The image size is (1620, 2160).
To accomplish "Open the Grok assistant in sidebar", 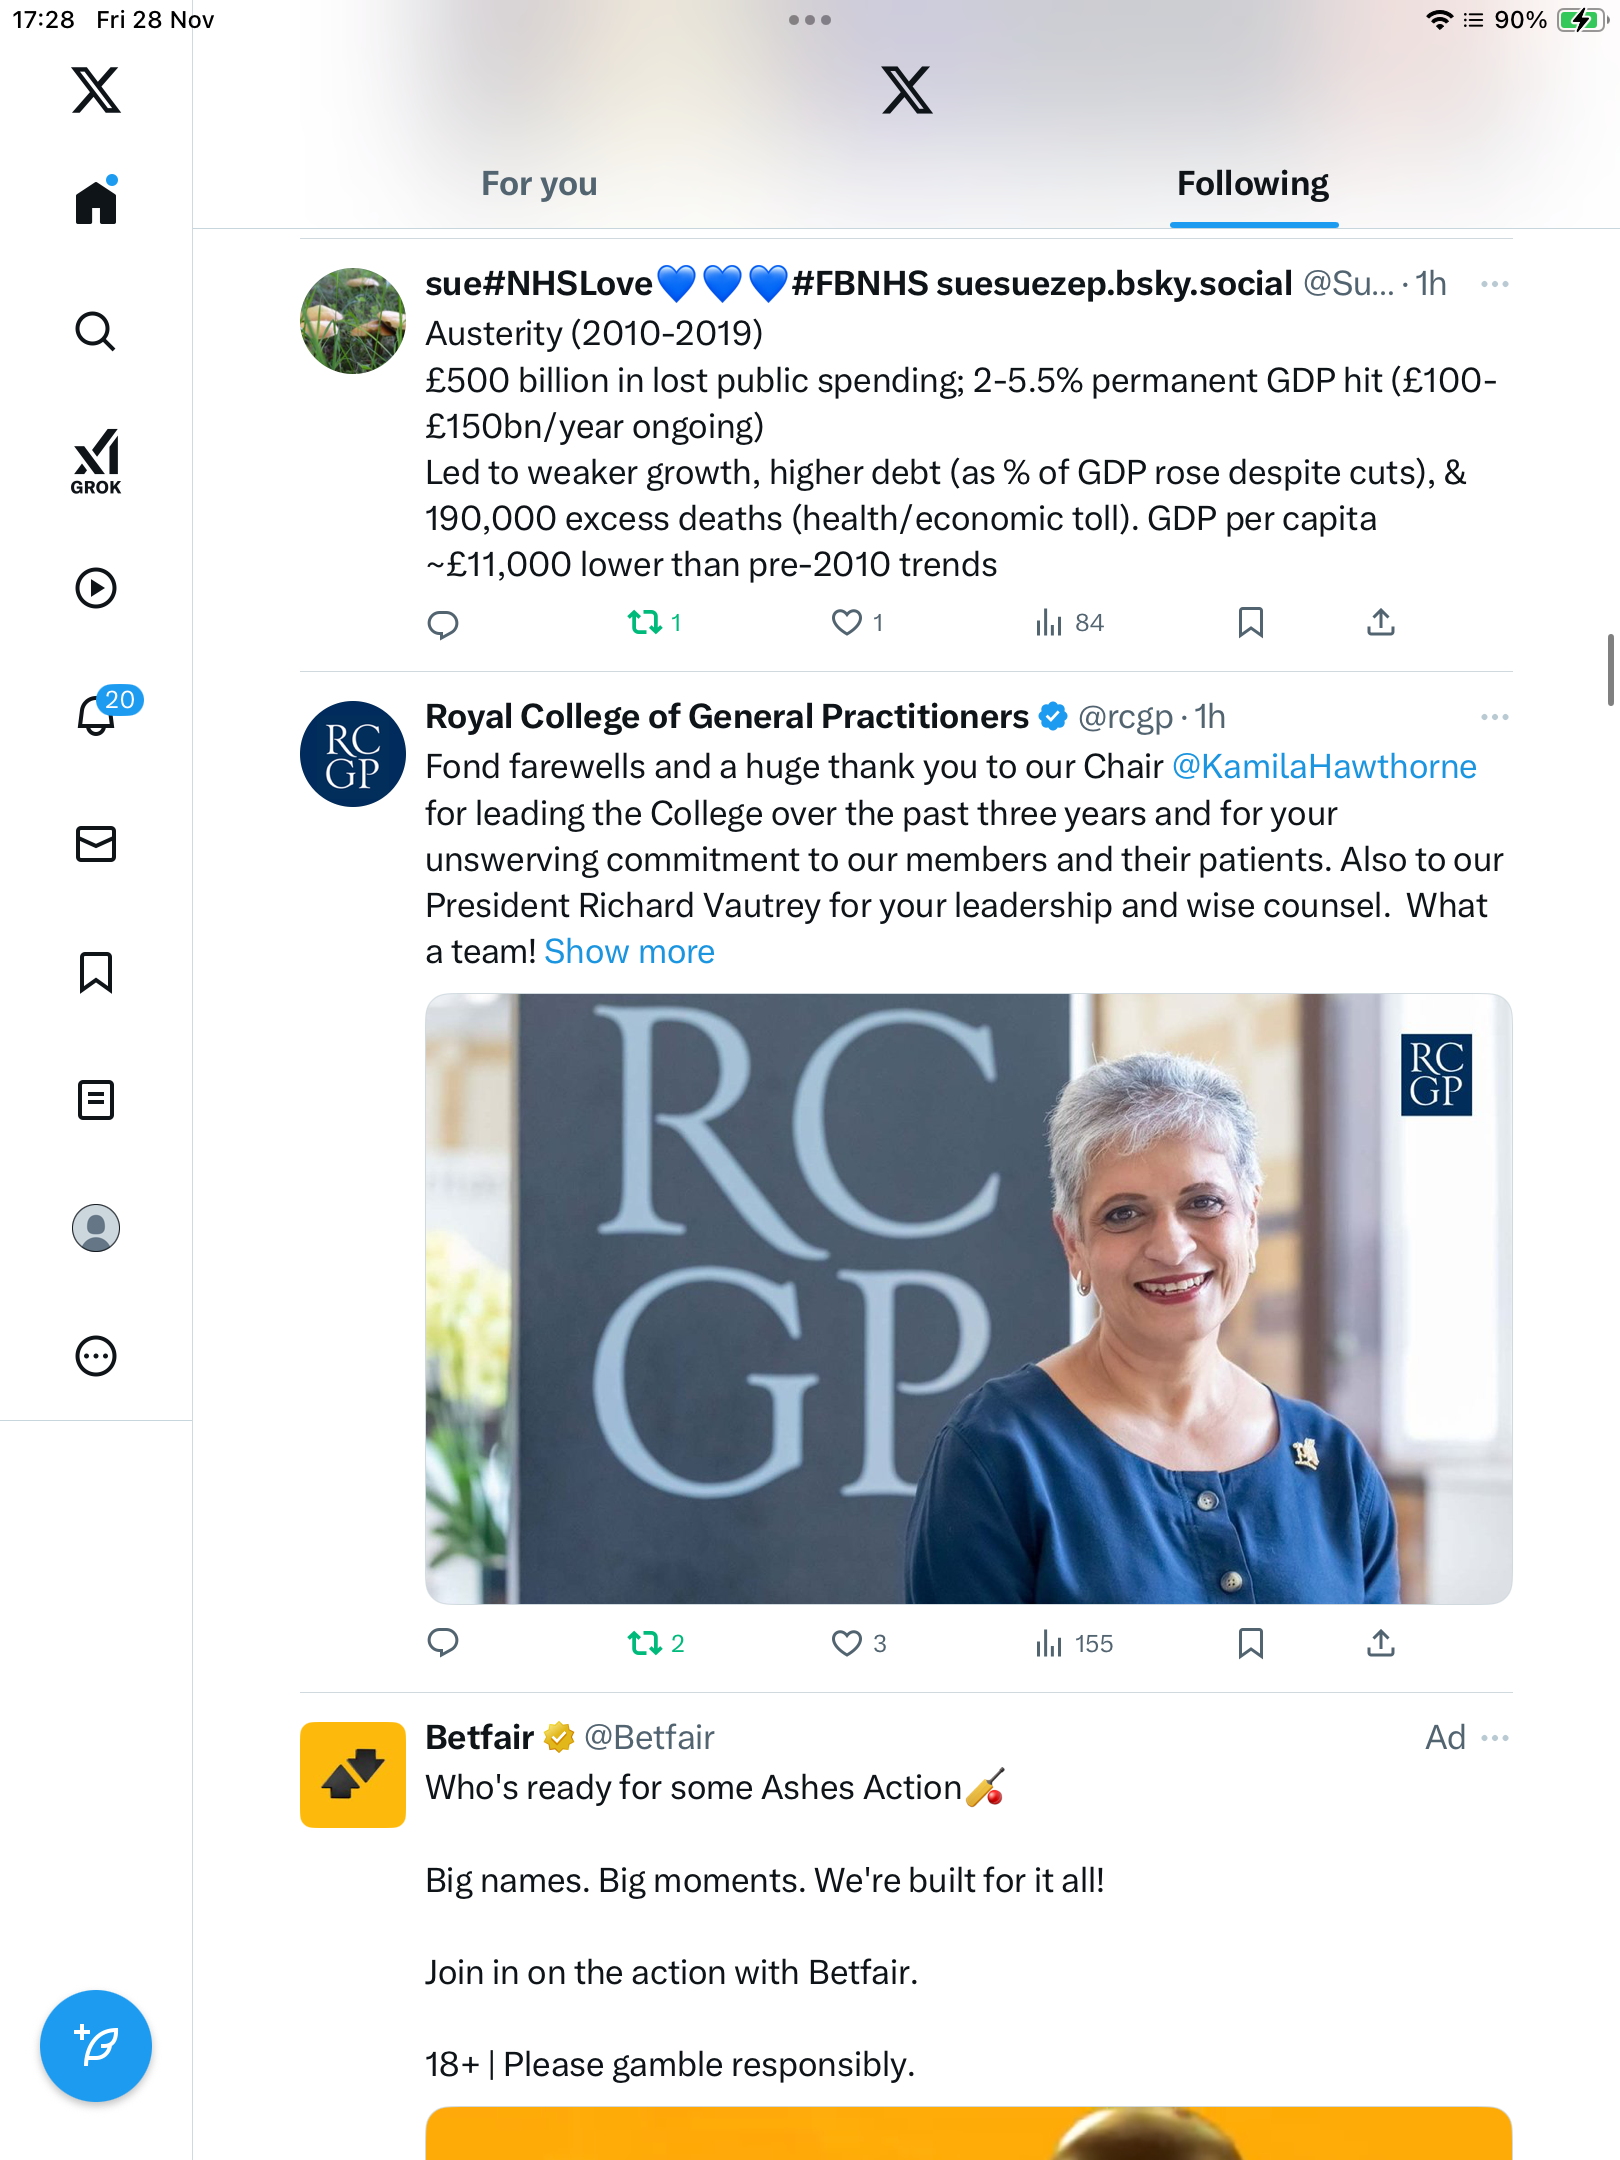I will coord(96,460).
